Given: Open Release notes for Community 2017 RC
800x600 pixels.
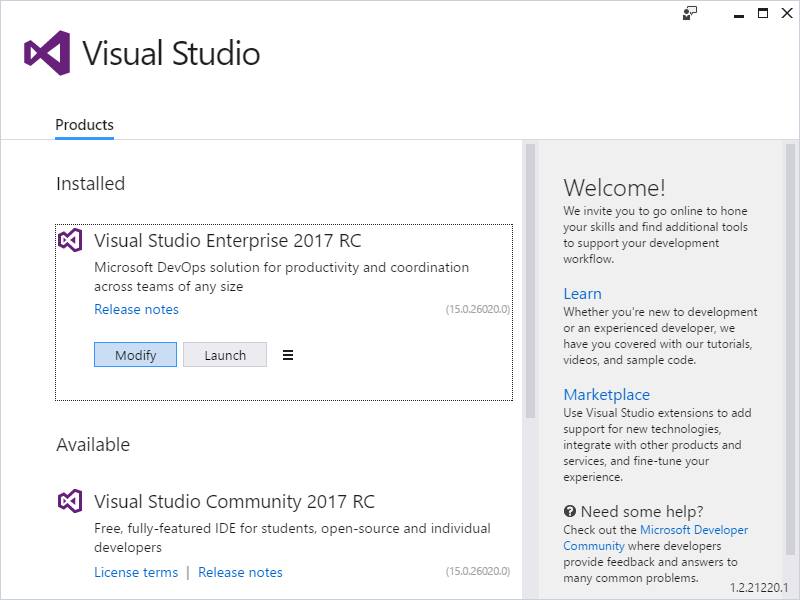Looking at the screenshot, I should click(x=240, y=572).
